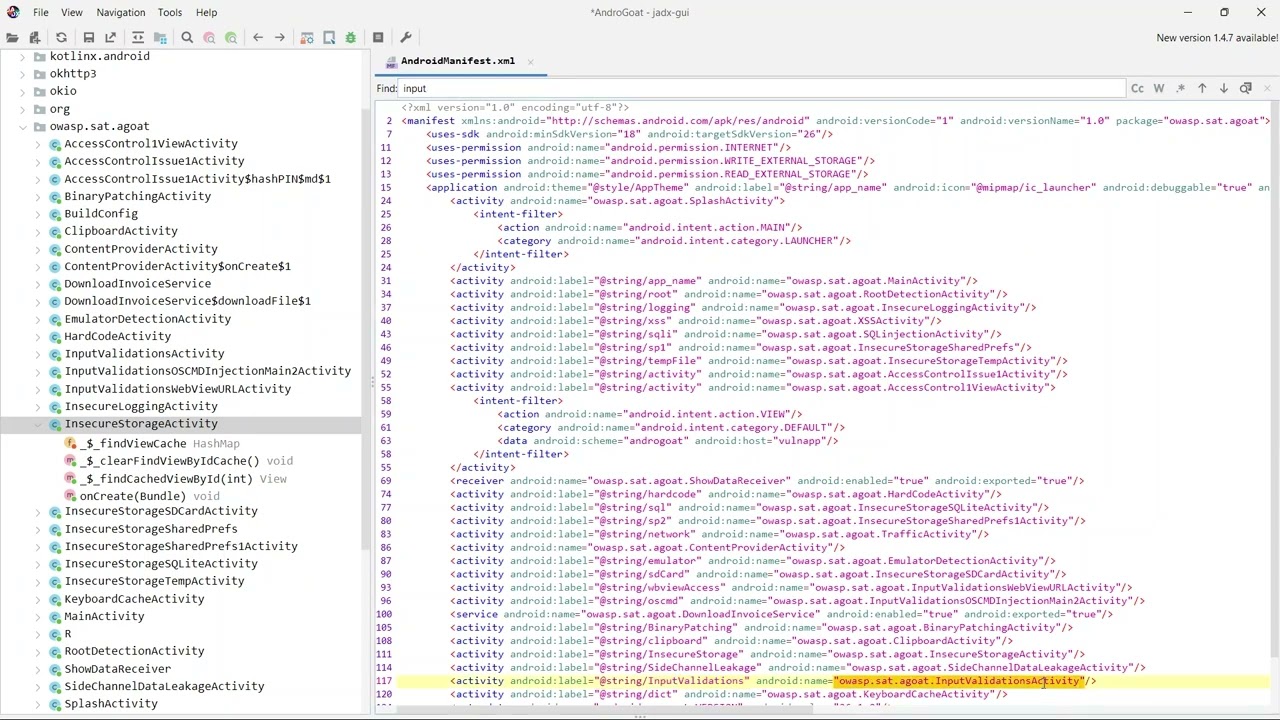Image resolution: width=1280 pixels, height=720 pixels.
Task: Expand the org package
Action: [x=24, y=108]
